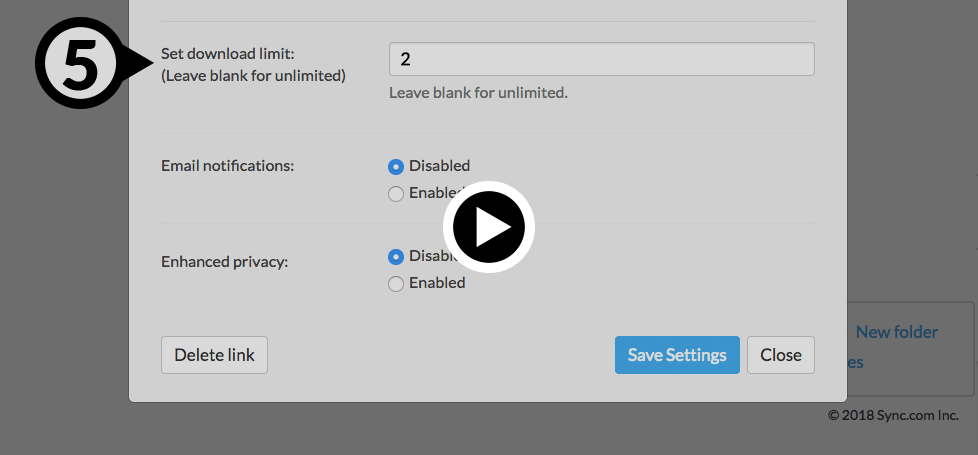
Task: Click the '(Leave blank for unlimited)' sub-label
Action: click(x=253, y=75)
